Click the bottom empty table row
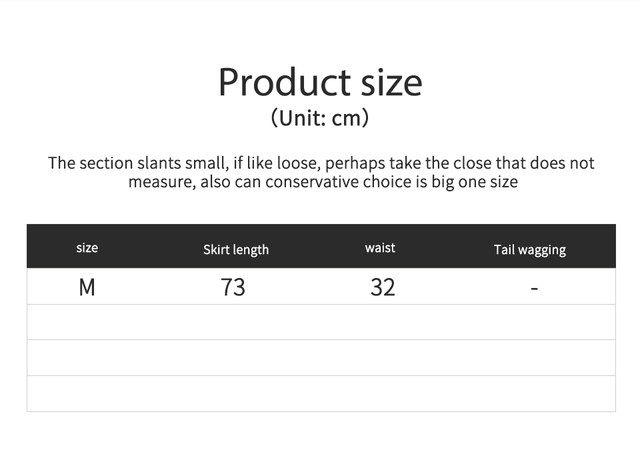The image size is (640, 476). 320,393
